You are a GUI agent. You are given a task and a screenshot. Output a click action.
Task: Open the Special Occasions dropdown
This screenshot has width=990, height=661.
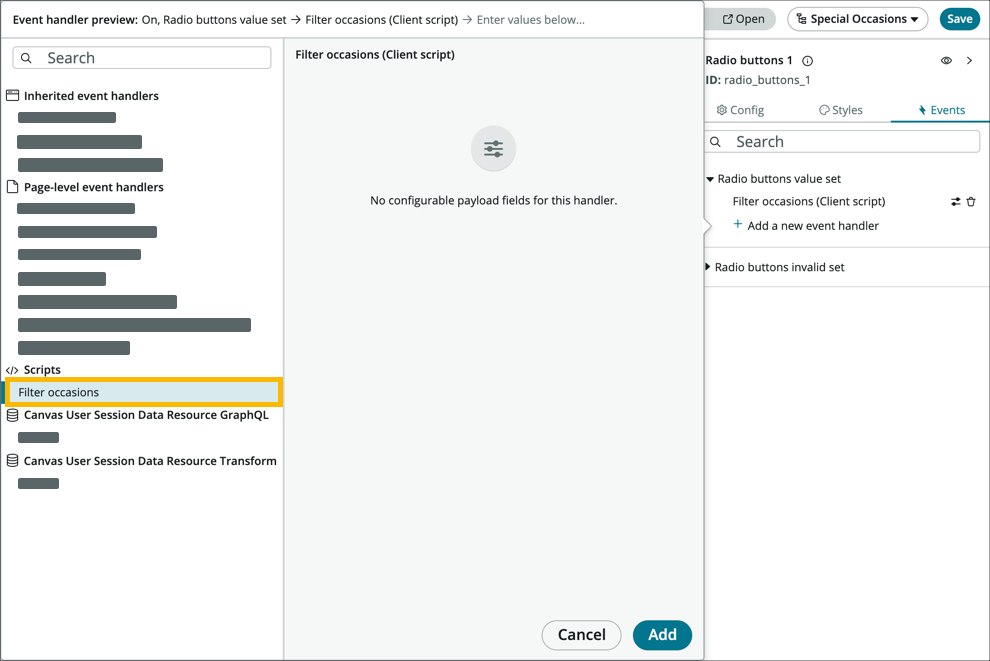click(857, 18)
